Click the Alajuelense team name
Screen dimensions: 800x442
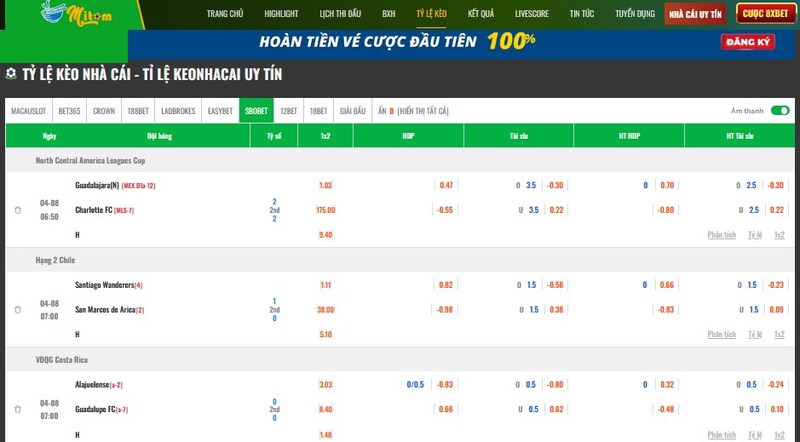coord(92,384)
